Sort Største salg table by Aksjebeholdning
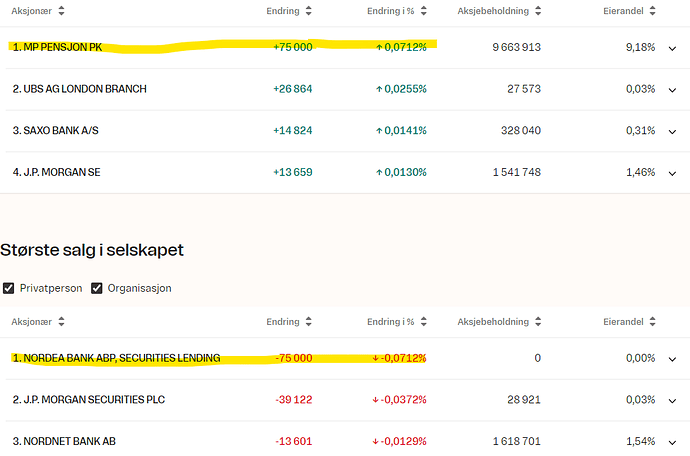The height and width of the screenshot is (456, 690). 499,322
